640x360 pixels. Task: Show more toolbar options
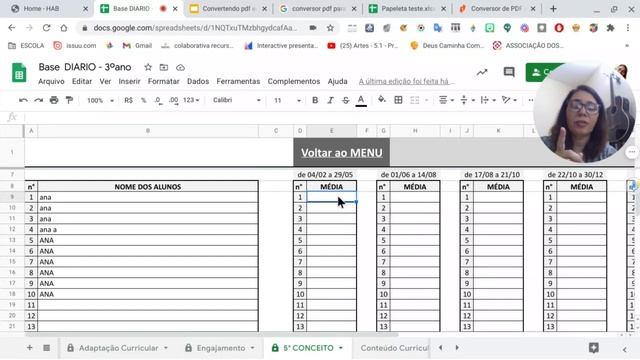coord(531,100)
